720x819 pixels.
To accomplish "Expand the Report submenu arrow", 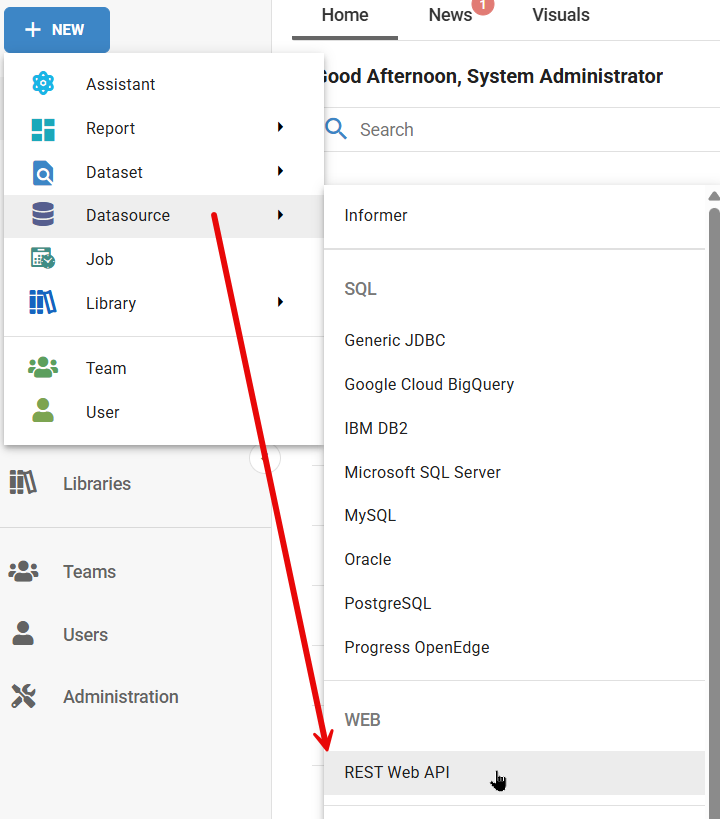I will point(281,128).
